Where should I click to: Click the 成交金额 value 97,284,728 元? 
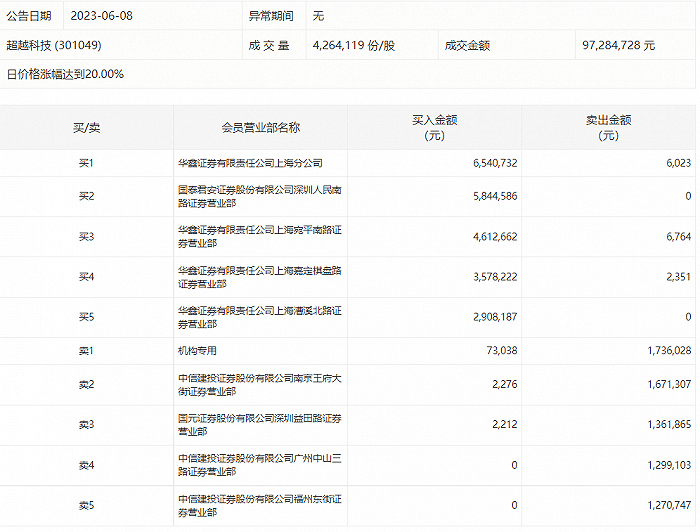pyautogui.click(x=618, y=45)
